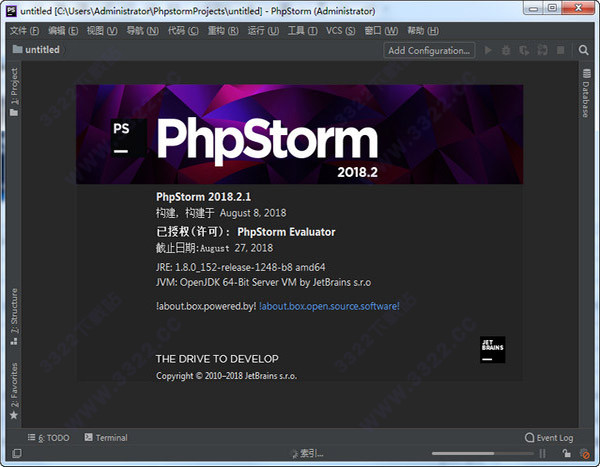Click the green Run icon
Screen dimensions: 600x467
(488, 50)
